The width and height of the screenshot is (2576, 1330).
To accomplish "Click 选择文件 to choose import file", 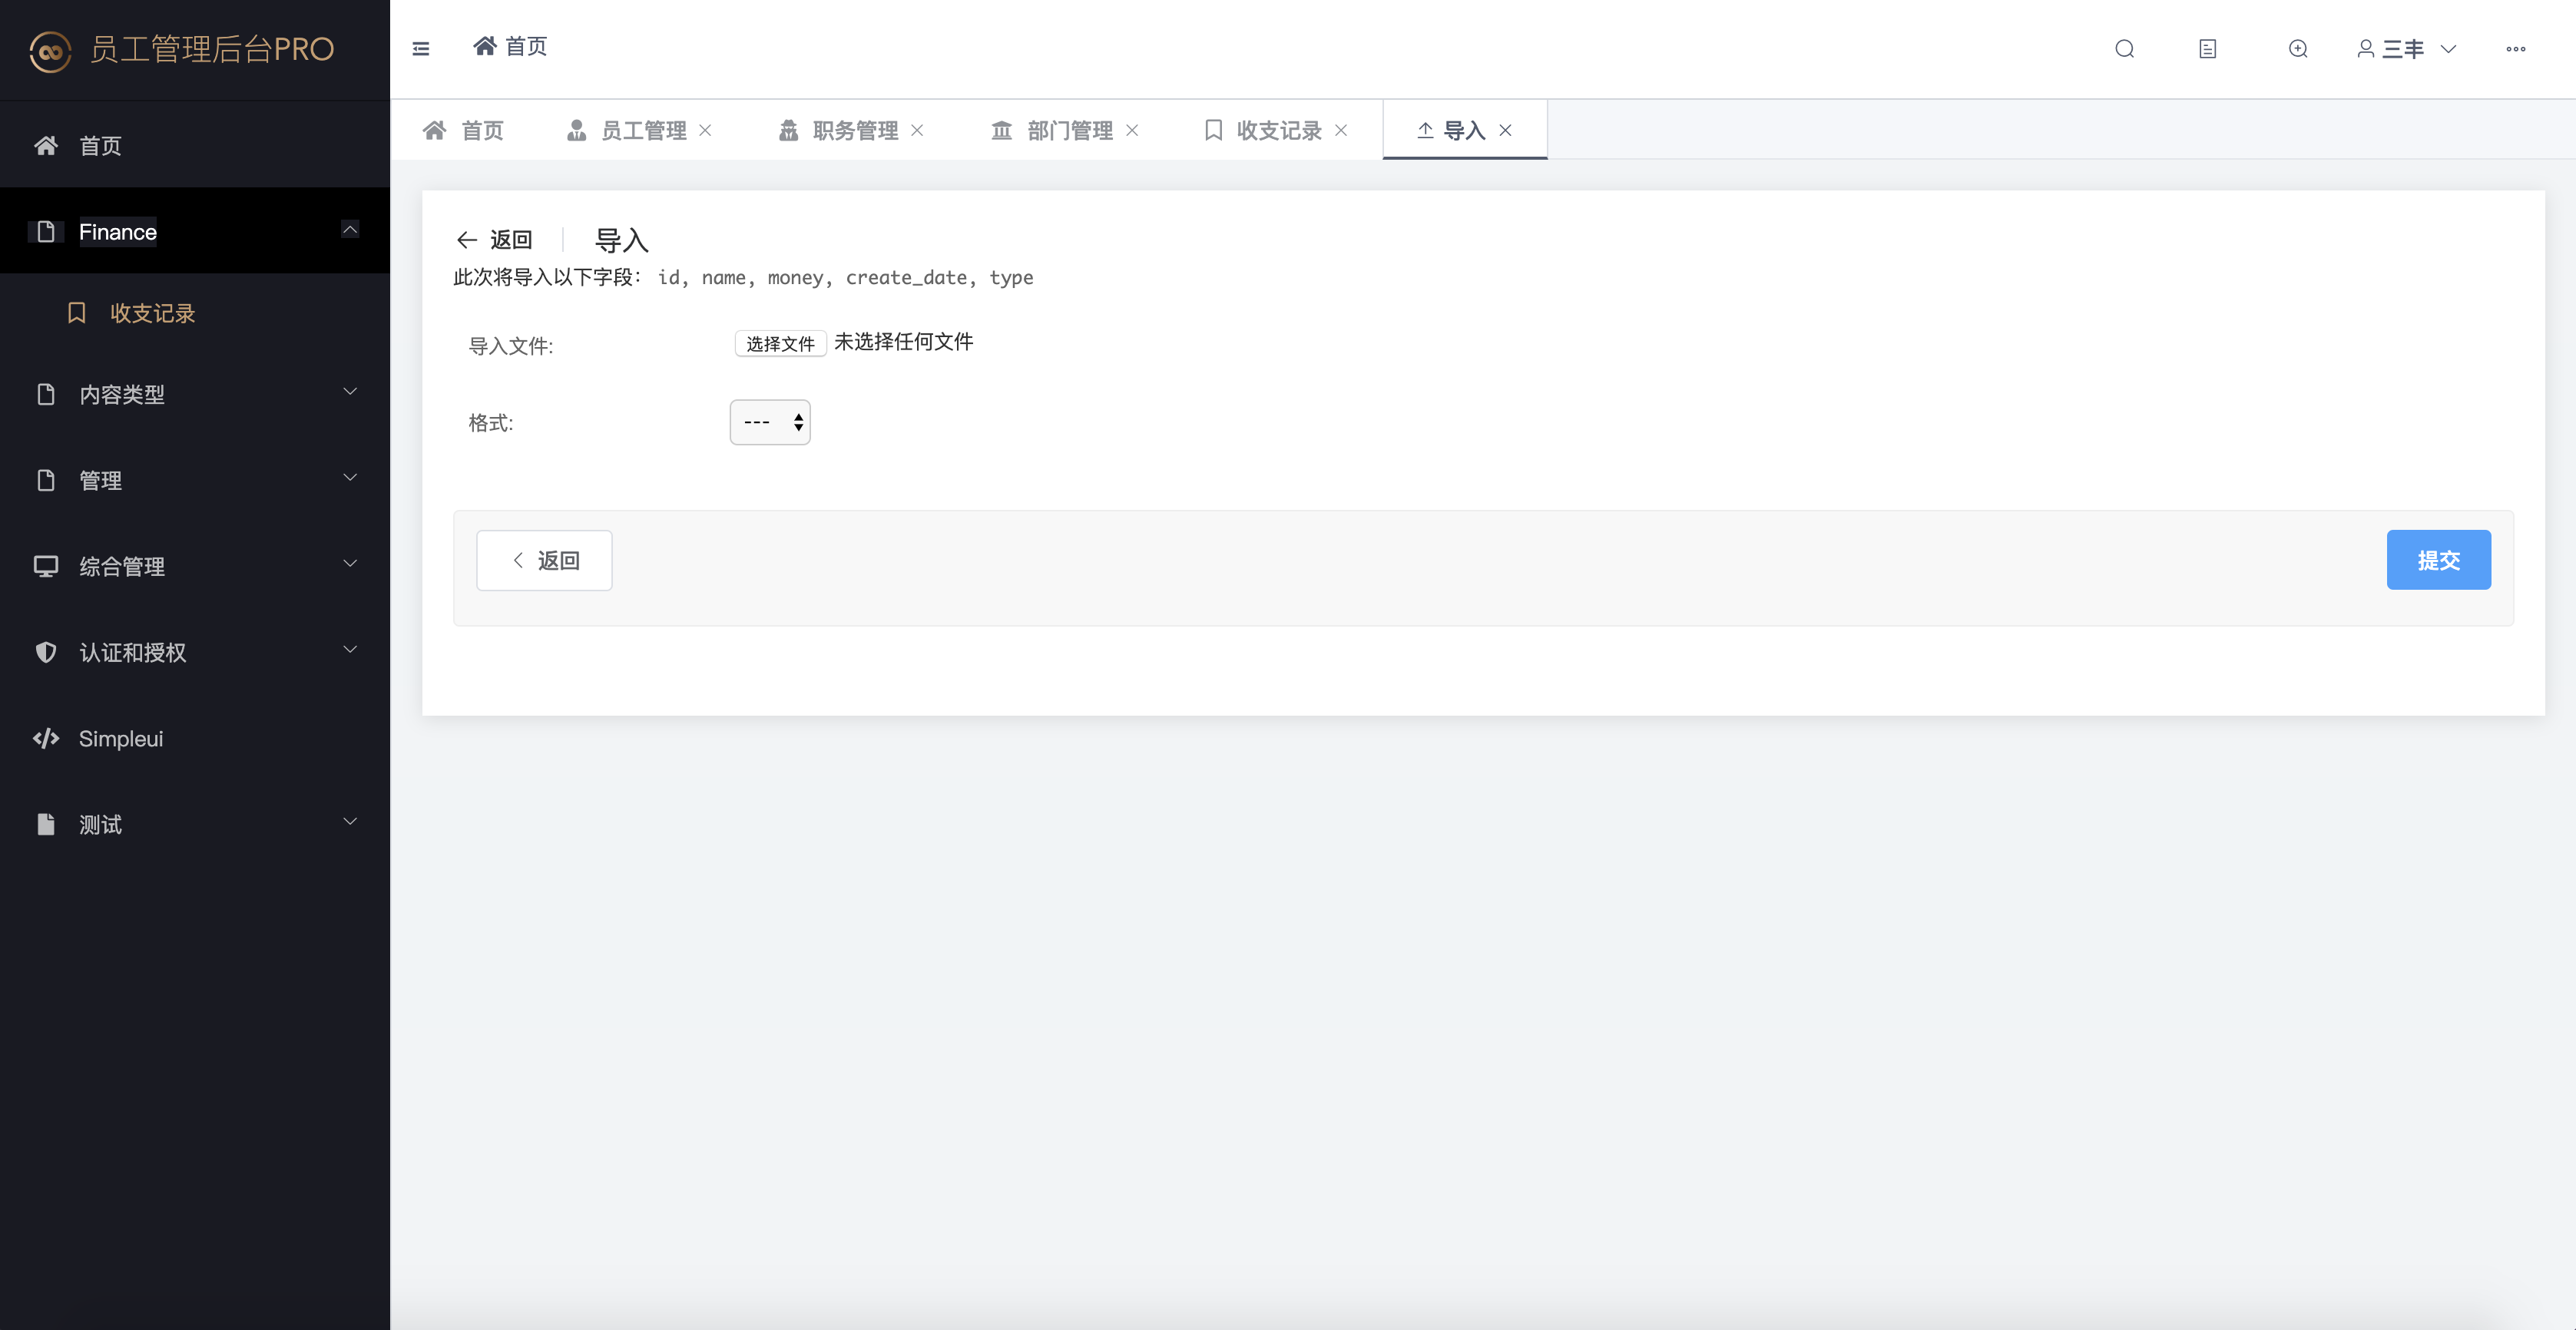I will [780, 344].
